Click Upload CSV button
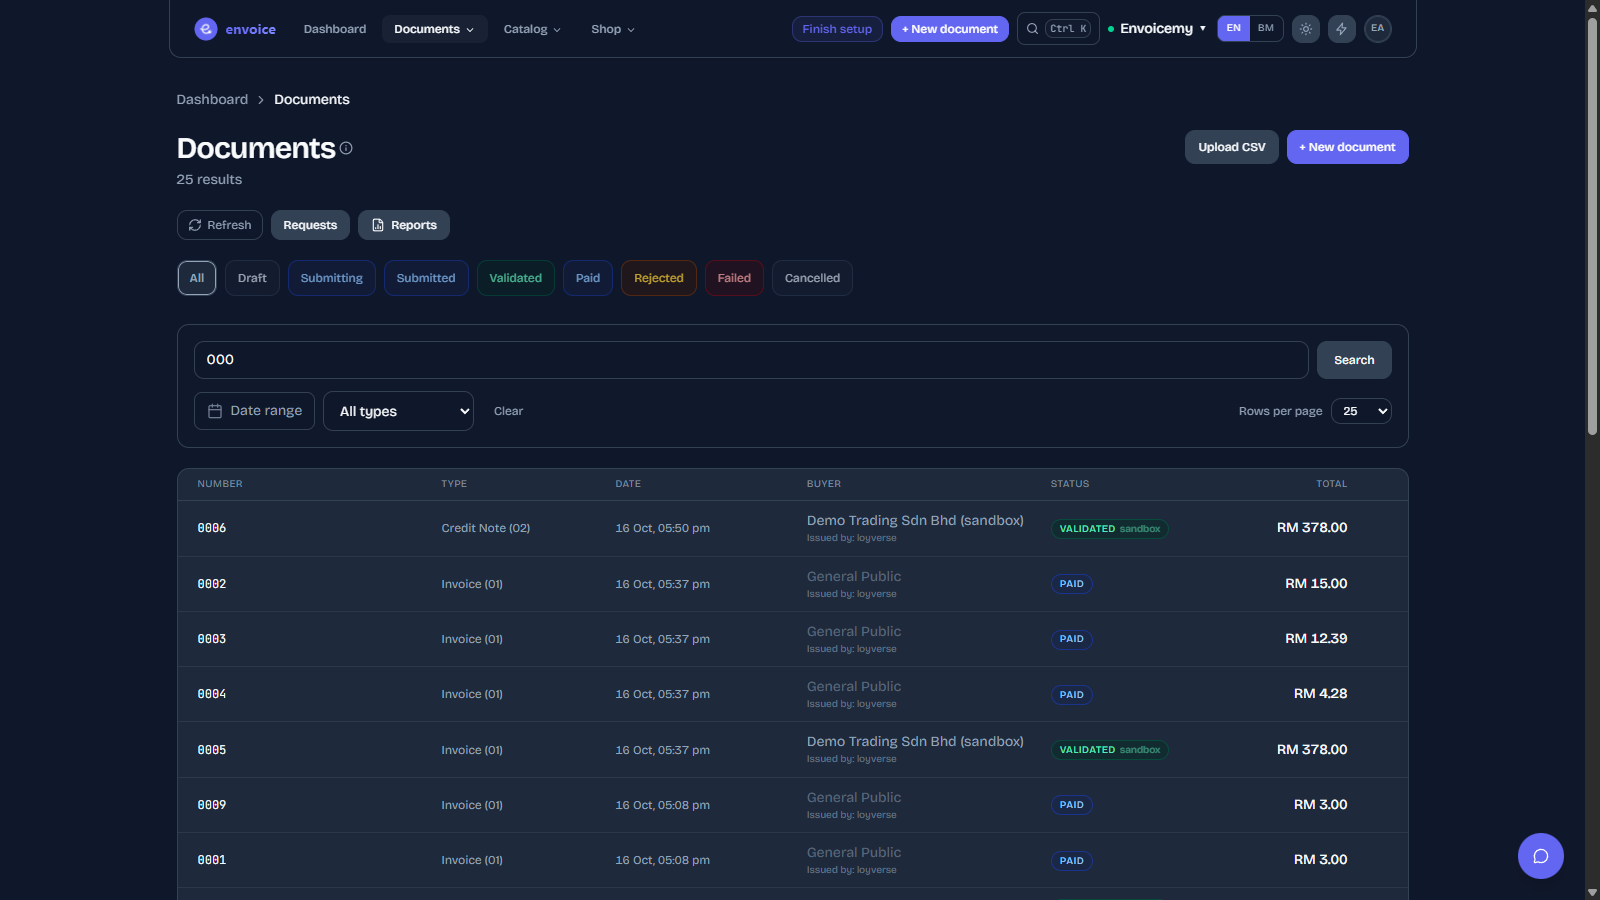 point(1232,147)
